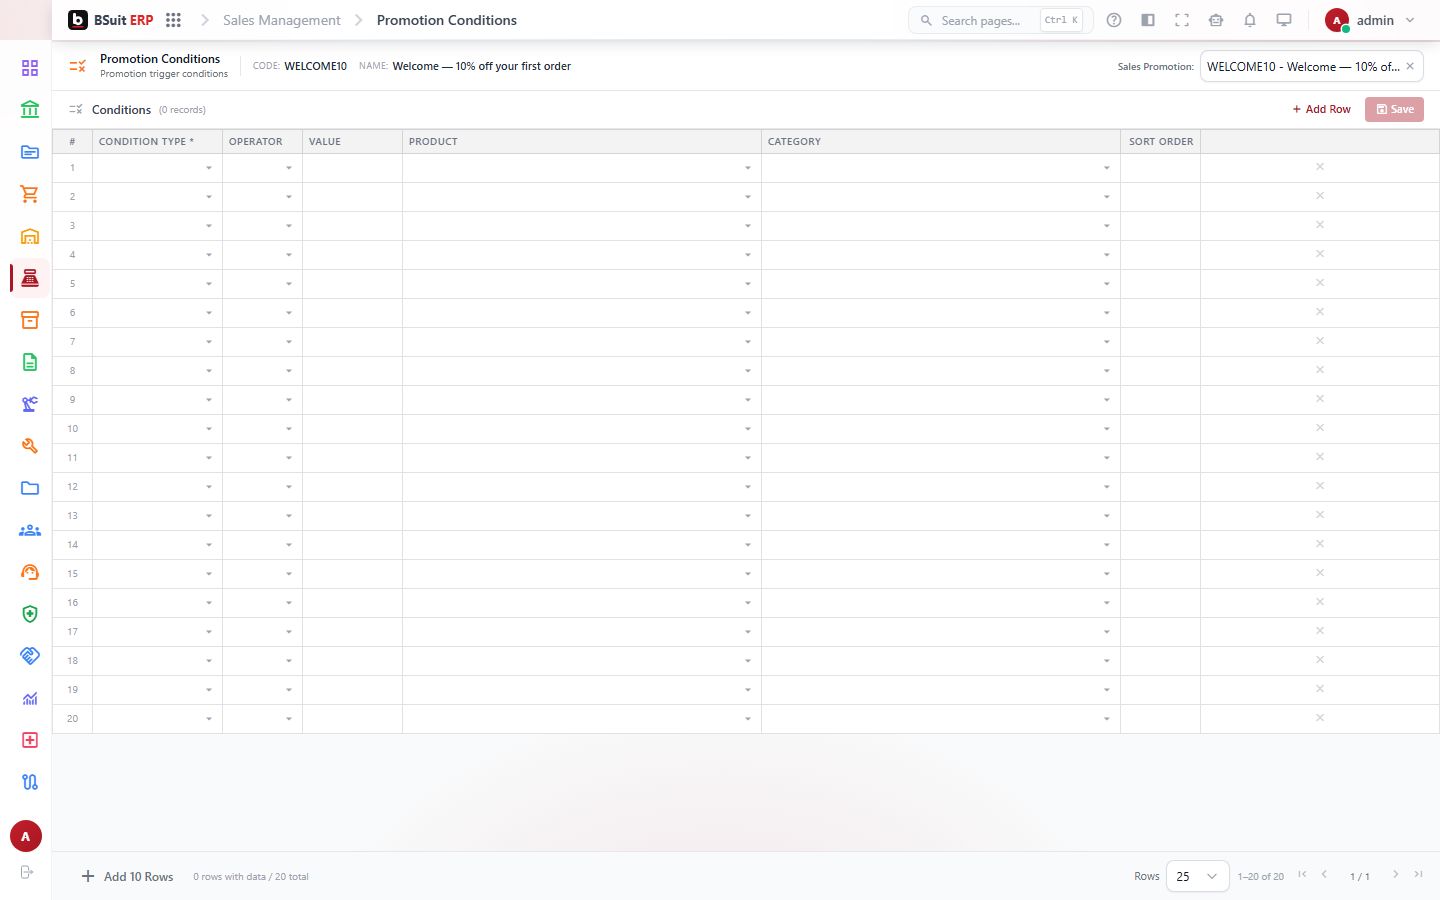Click the logout icon at sidebar bottom
1440x900 pixels.
[27, 872]
